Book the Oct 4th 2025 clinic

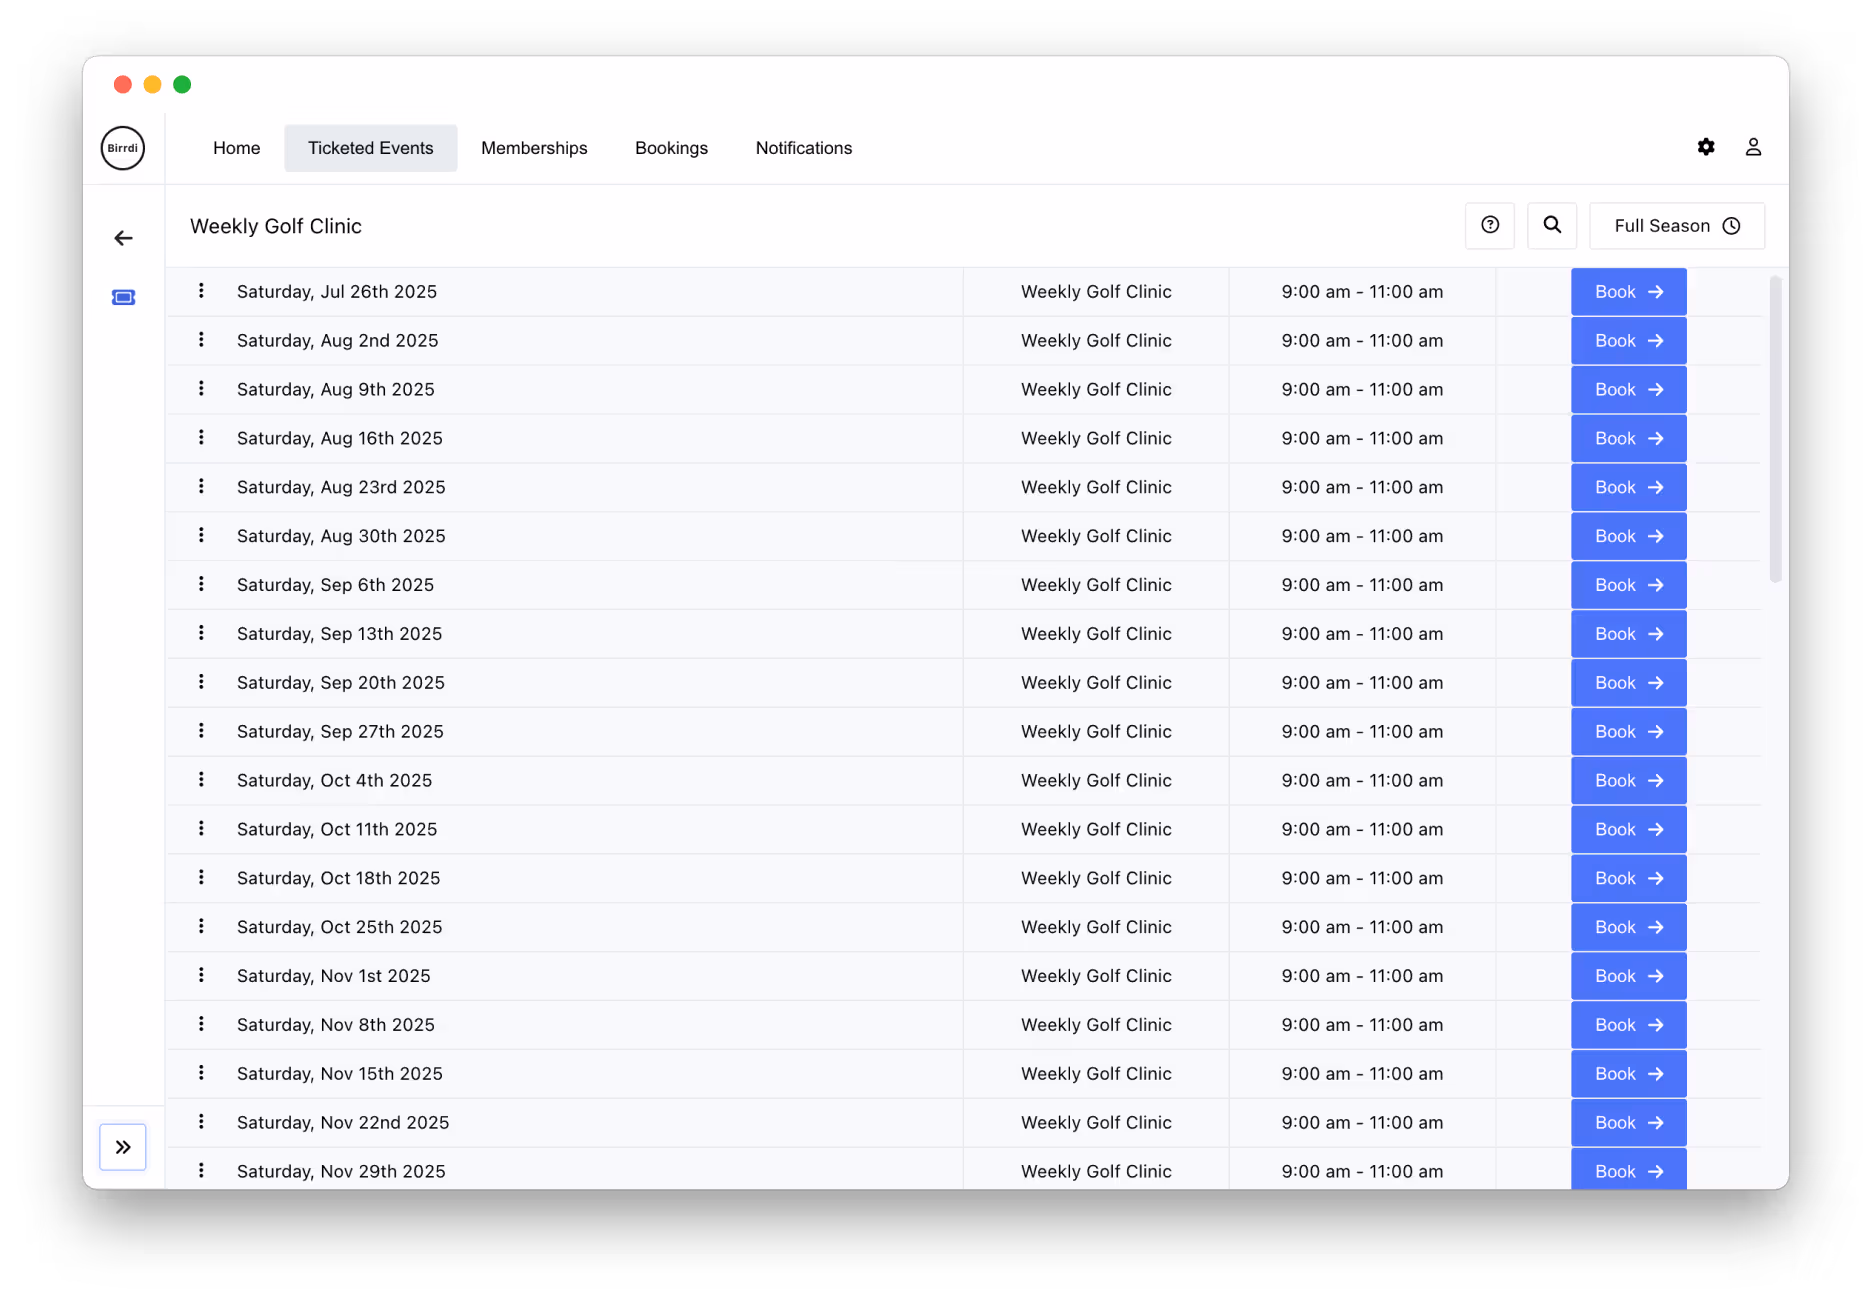(1628, 781)
